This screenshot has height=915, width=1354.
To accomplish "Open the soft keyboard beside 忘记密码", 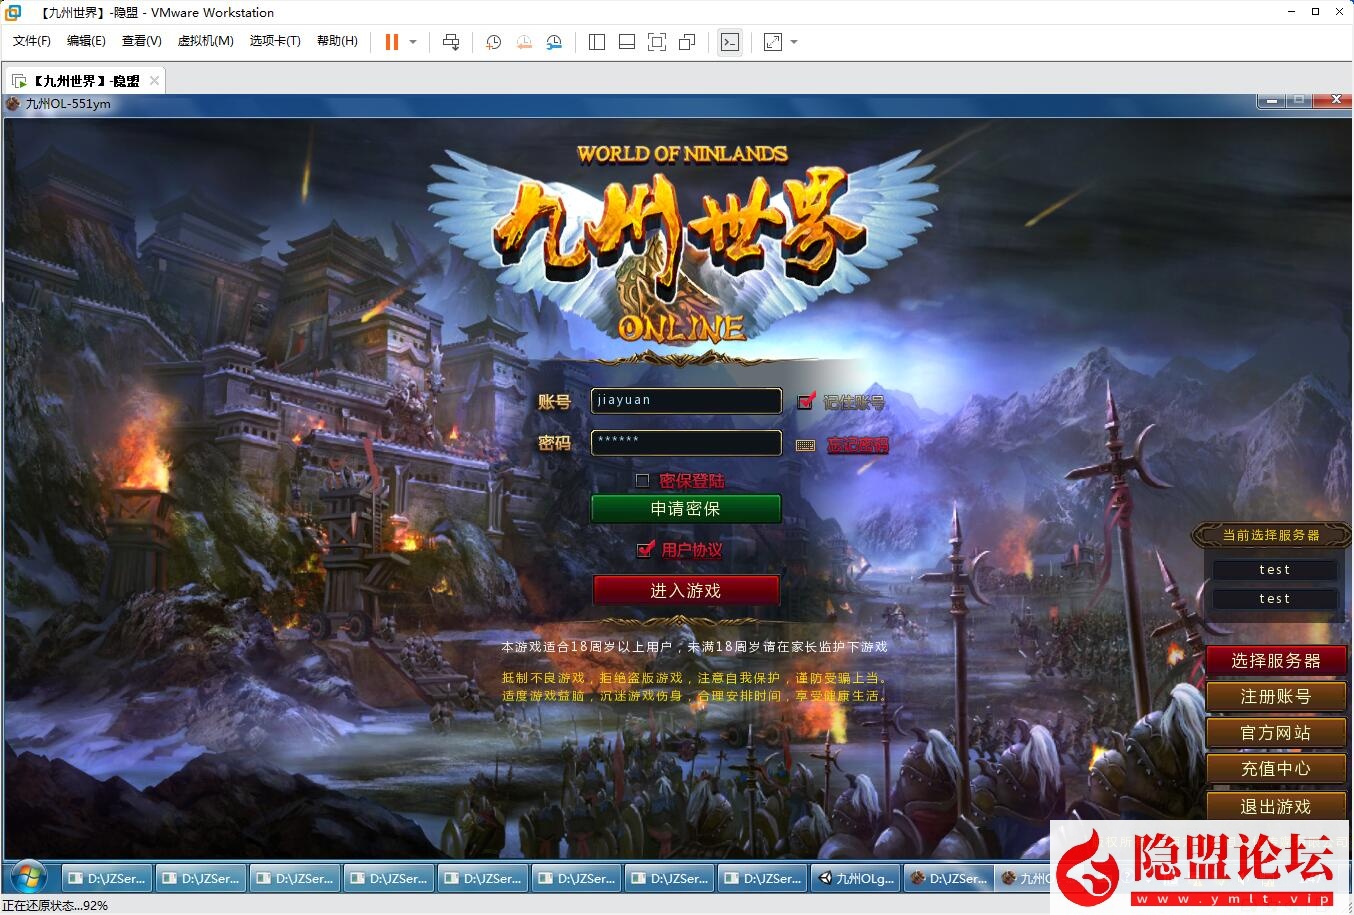I will point(805,445).
